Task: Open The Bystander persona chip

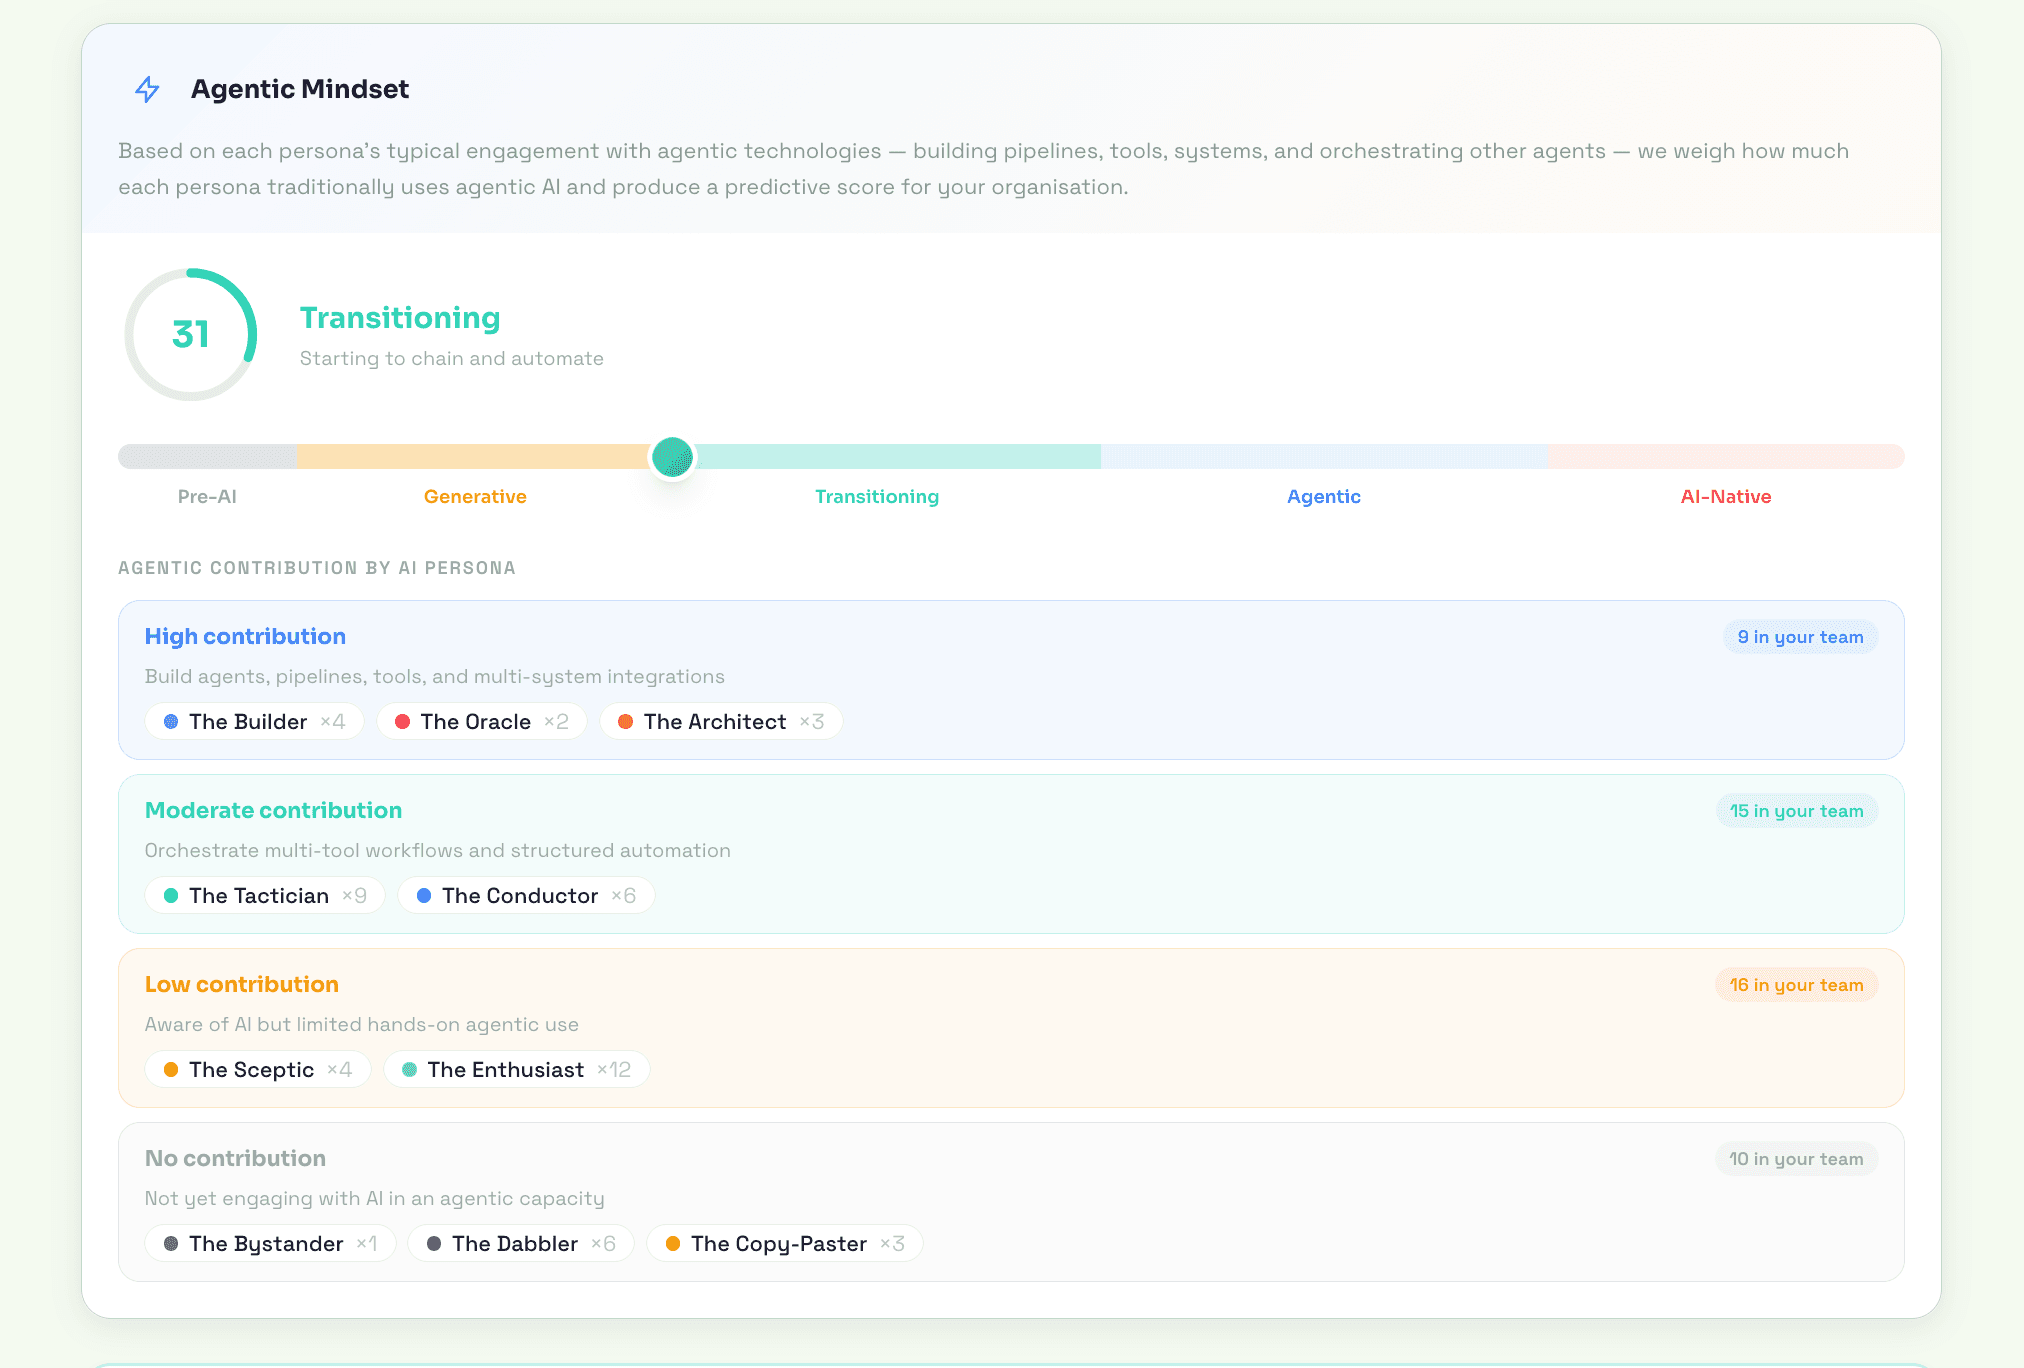Action: (x=270, y=1244)
